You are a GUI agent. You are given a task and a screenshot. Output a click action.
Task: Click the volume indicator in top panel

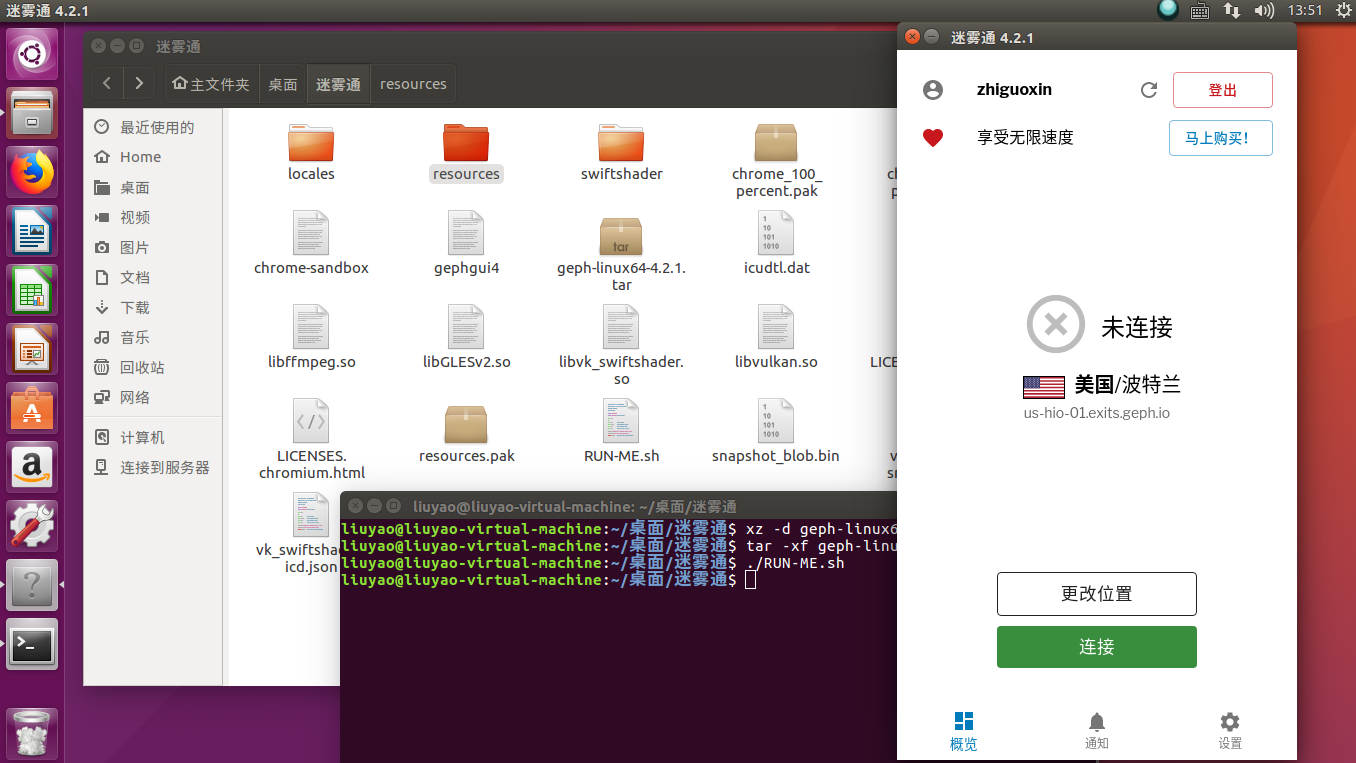pos(1264,11)
